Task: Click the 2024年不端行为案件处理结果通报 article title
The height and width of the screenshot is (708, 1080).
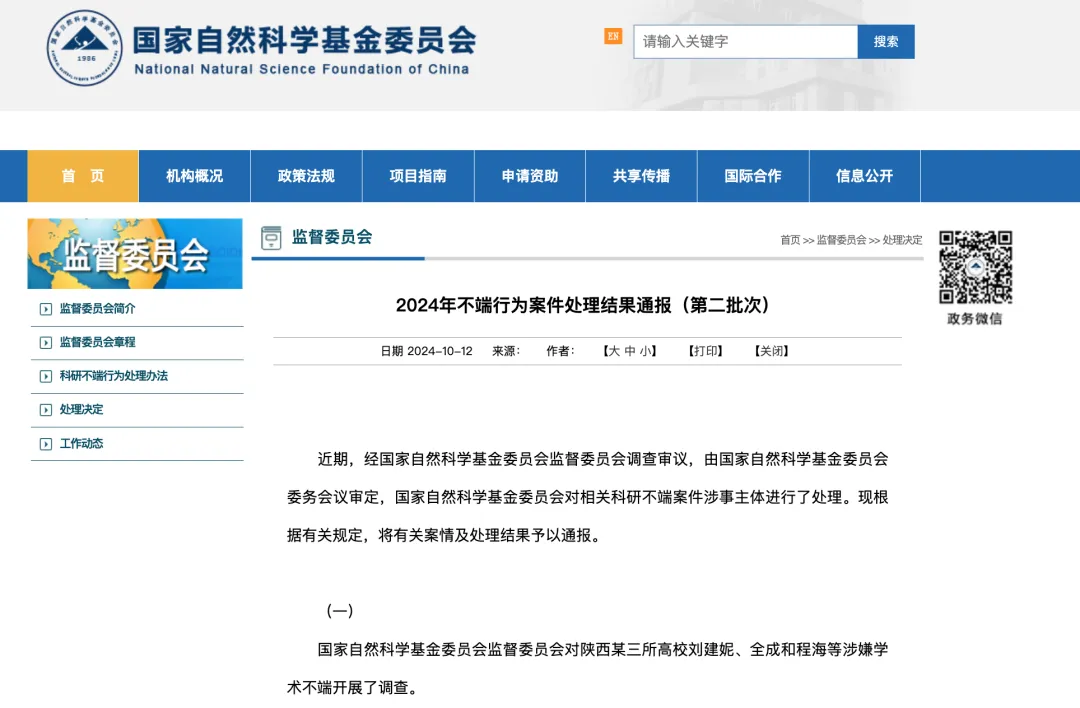Action: coord(583,305)
